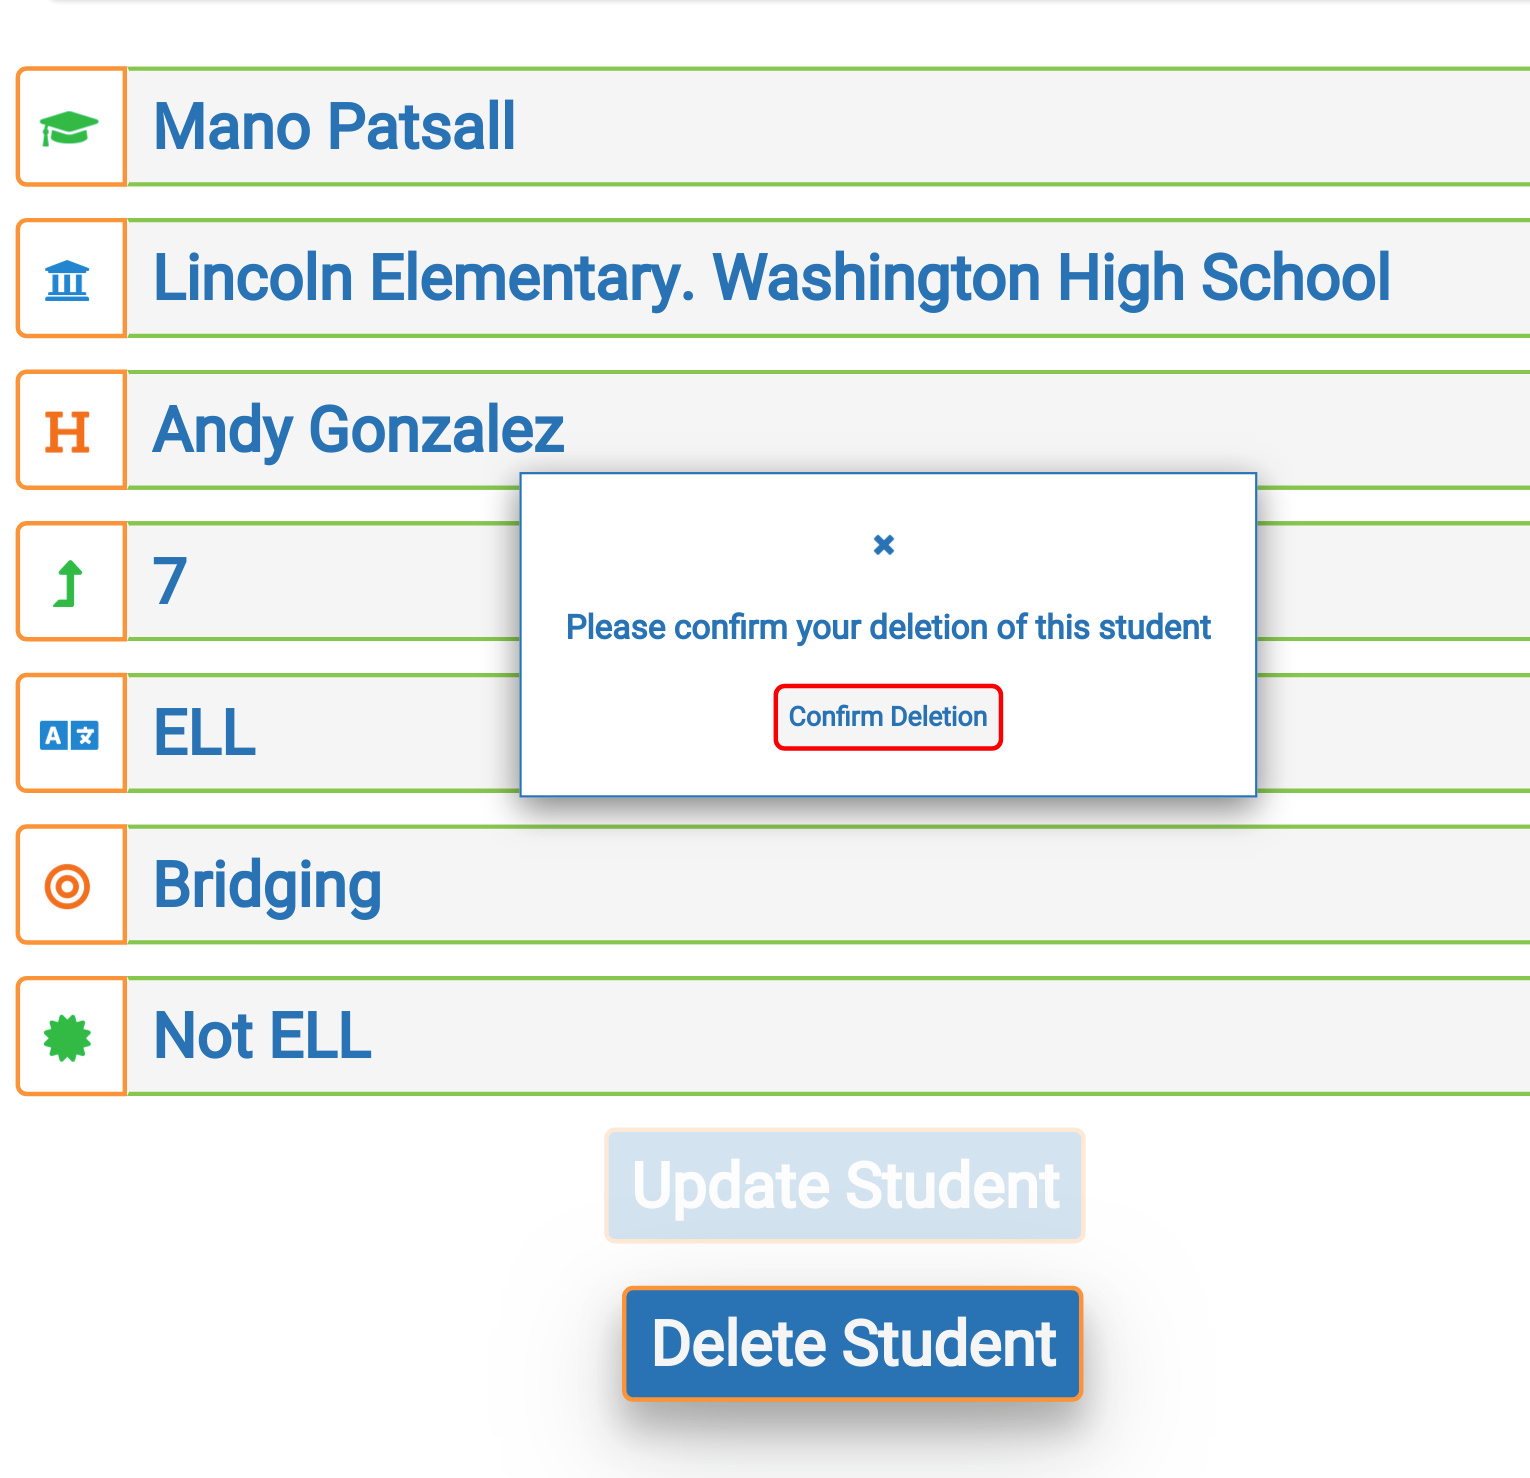Close the deletion confirmation popup
This screenshot has height=1478, width=1530.
point(884,545)
